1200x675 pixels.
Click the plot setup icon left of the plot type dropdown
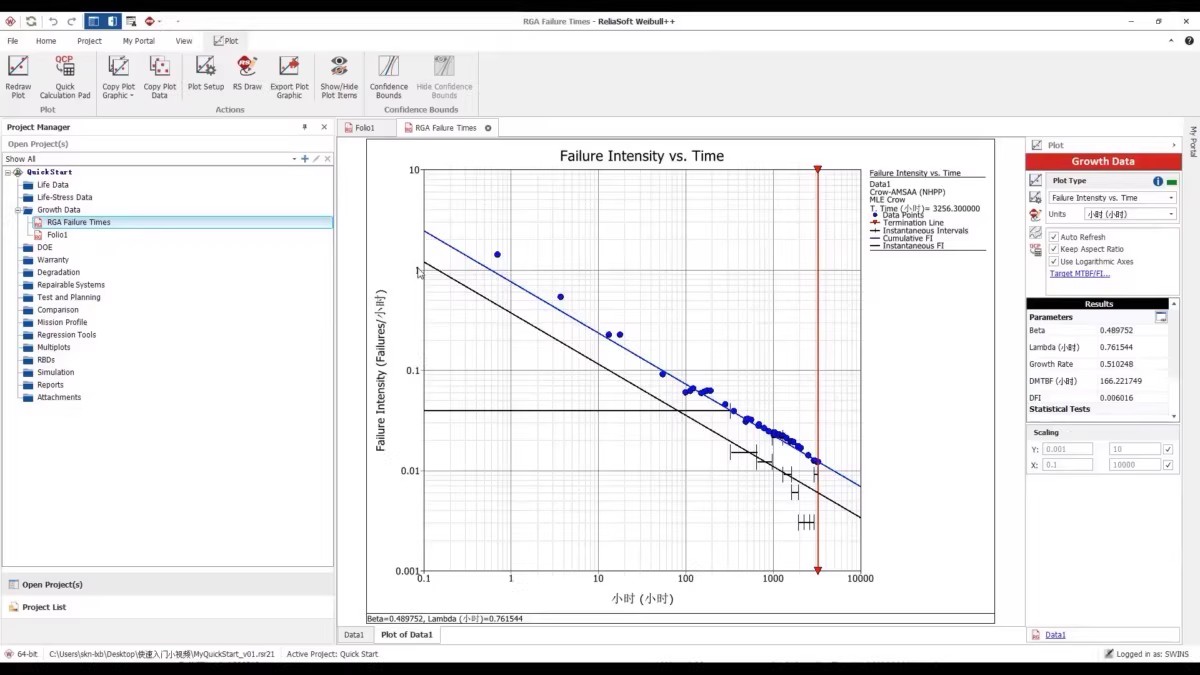coord(1035,198)
